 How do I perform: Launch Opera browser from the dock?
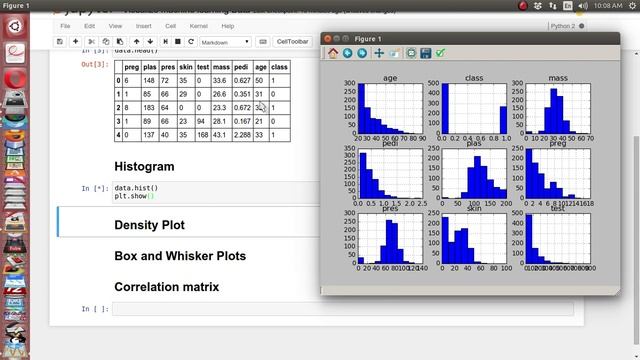[x=15, y=78]
